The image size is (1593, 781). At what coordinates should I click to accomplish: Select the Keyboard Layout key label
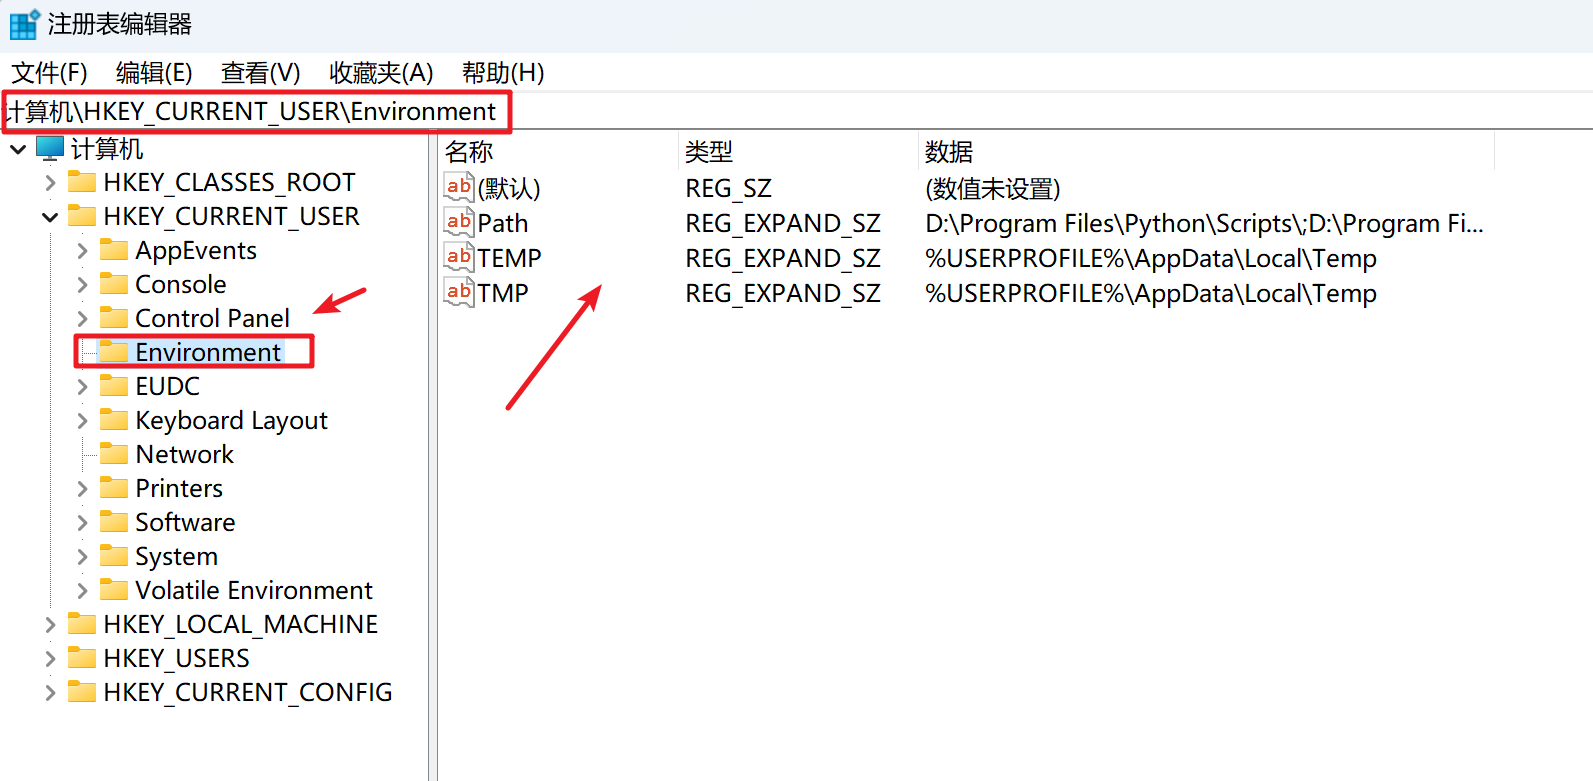[x=231, y=420]
